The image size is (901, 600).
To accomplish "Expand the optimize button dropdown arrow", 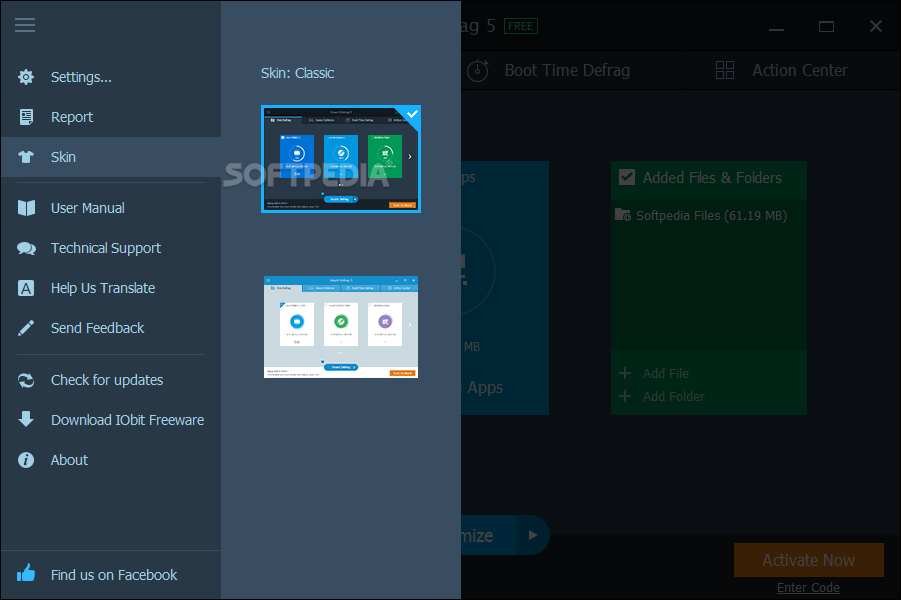I will point(533,535).
